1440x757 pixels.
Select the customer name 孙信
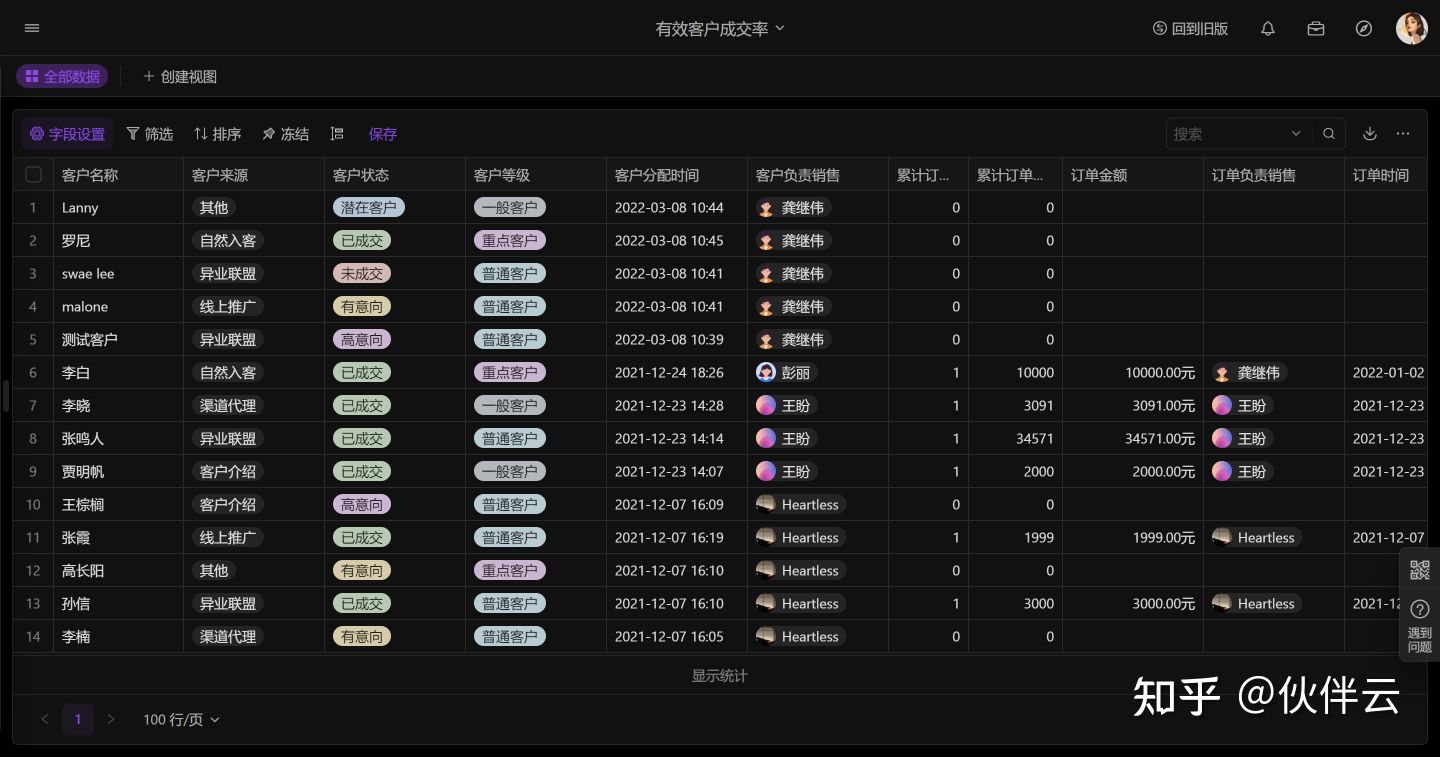76,604
